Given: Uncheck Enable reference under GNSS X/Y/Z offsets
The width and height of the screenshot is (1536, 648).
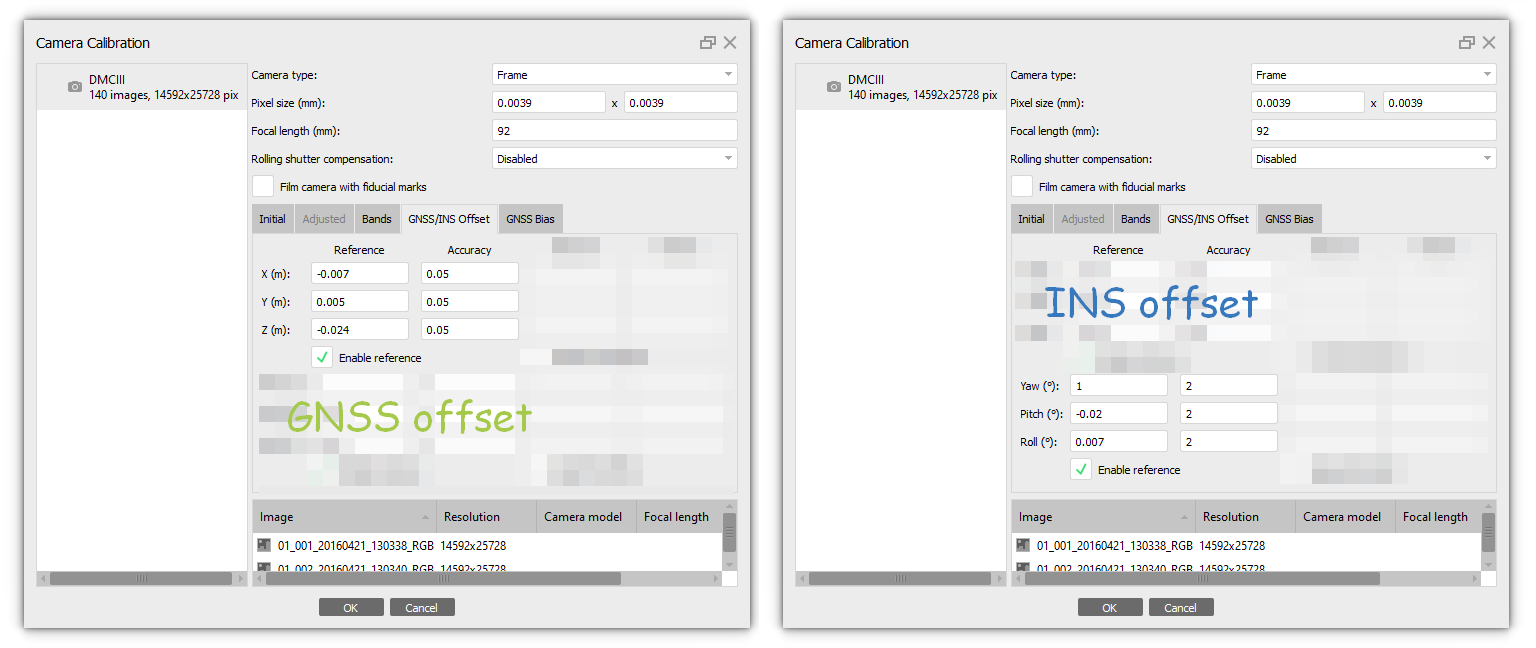Looking at the screenshot, I should (x=322, y=358).
